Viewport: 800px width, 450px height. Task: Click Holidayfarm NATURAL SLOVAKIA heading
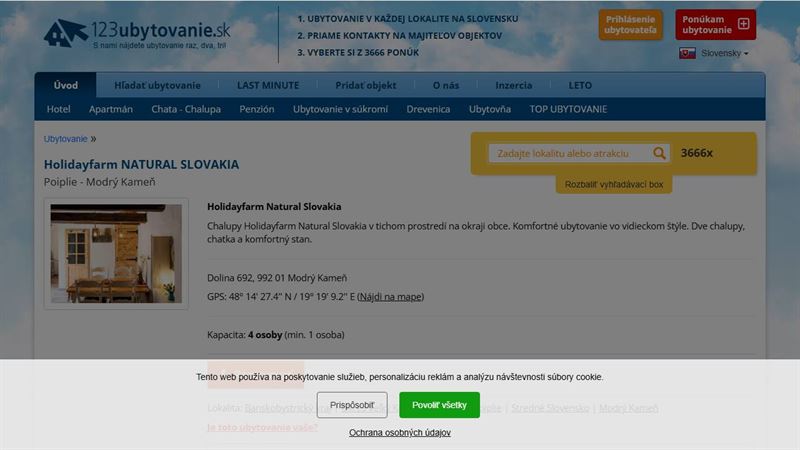click(x=141, y=164)
